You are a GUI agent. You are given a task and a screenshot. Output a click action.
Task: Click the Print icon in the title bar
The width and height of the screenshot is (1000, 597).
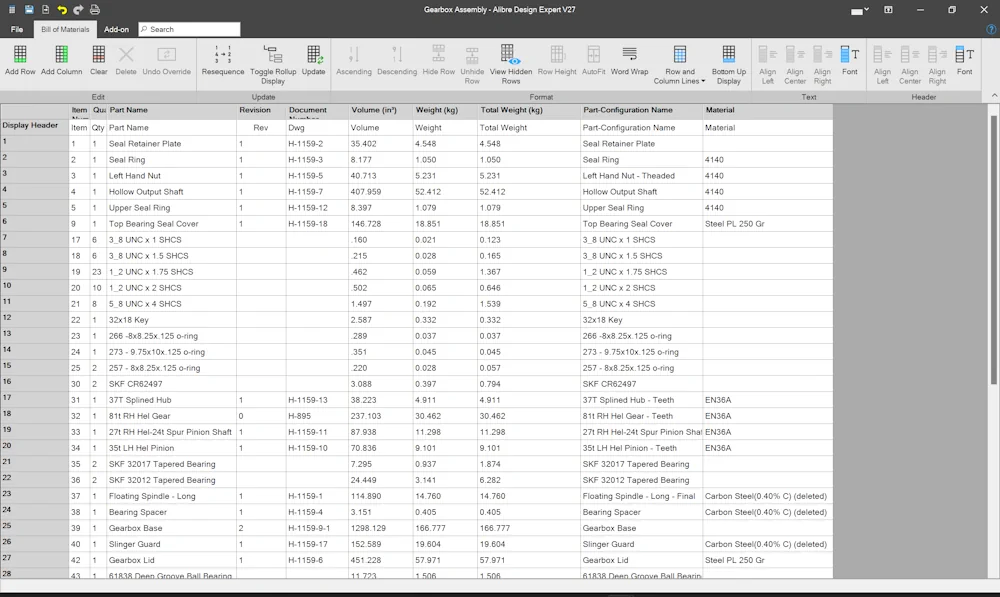[94, 10]
